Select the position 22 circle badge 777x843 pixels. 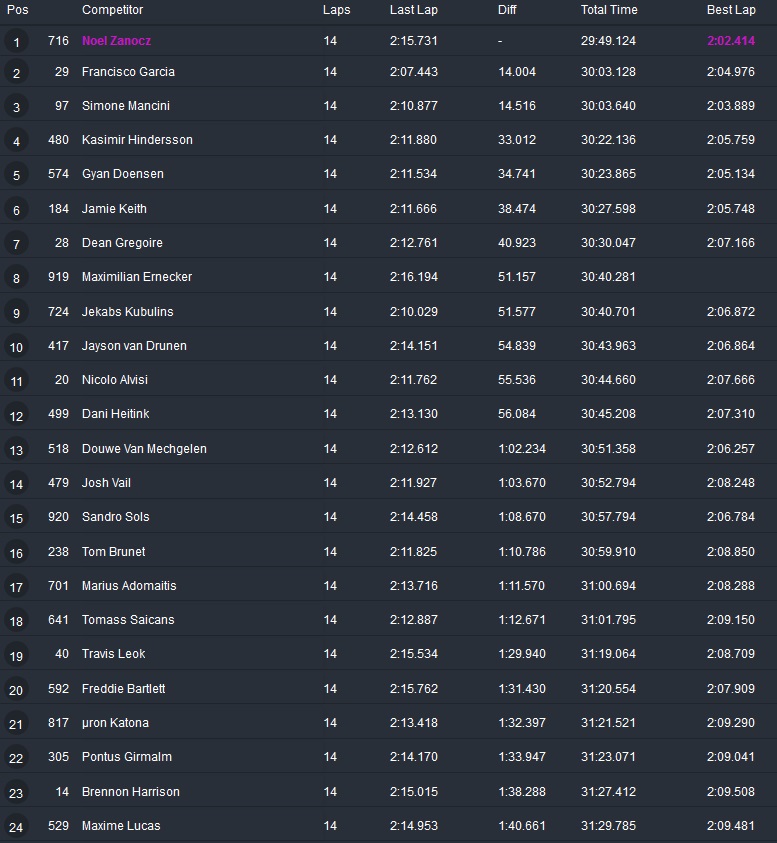pyautogui.click(x=16, y=758)
